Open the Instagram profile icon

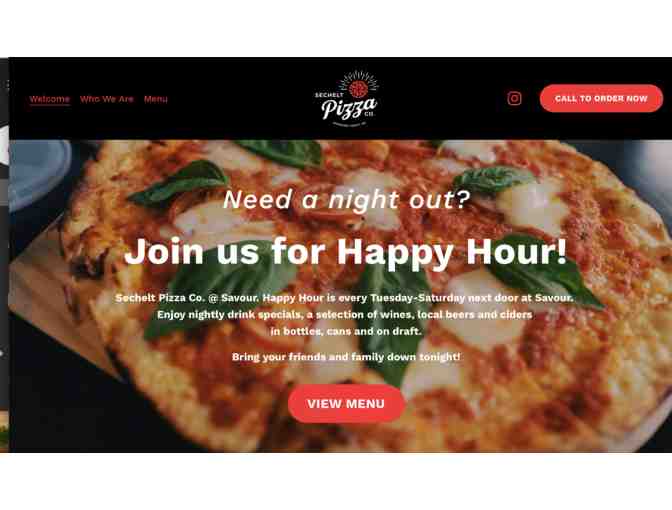[514, 99]
